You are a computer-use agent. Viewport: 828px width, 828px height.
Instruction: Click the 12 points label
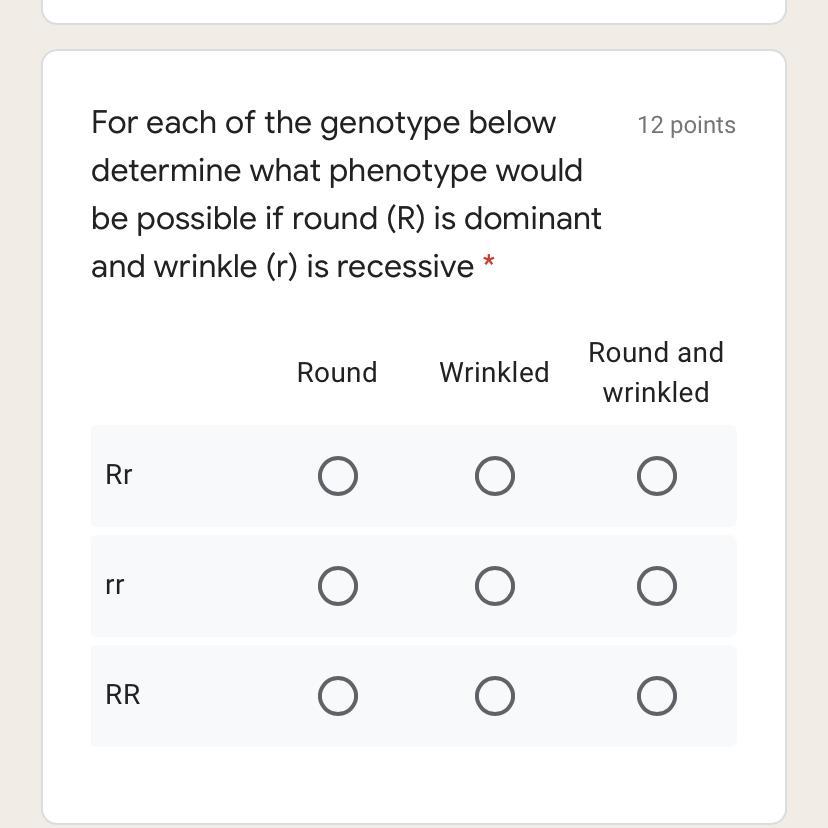click(x=686, y=125)
